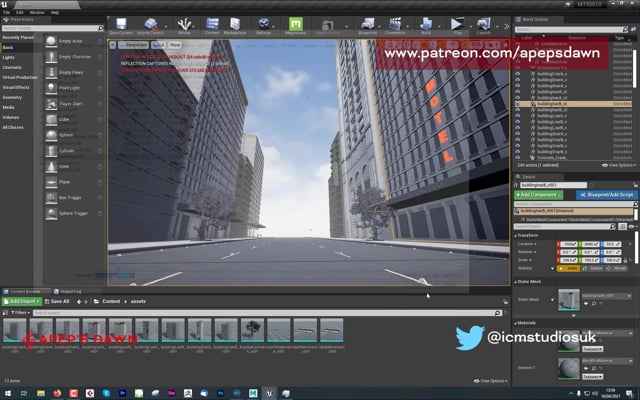Open the green Megascans plugin icon
640x400 pixels.
pos(296,24)
